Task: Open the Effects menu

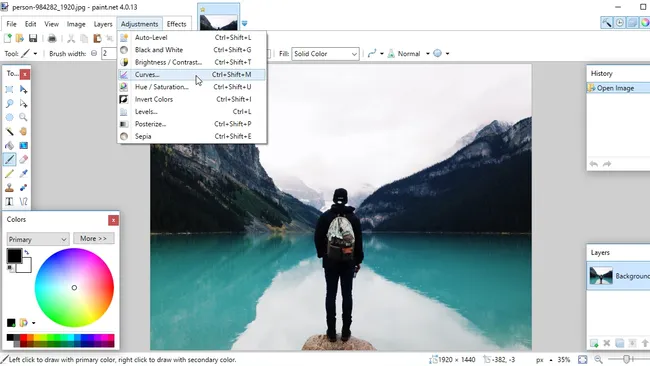Action: [x=176, y=24]
